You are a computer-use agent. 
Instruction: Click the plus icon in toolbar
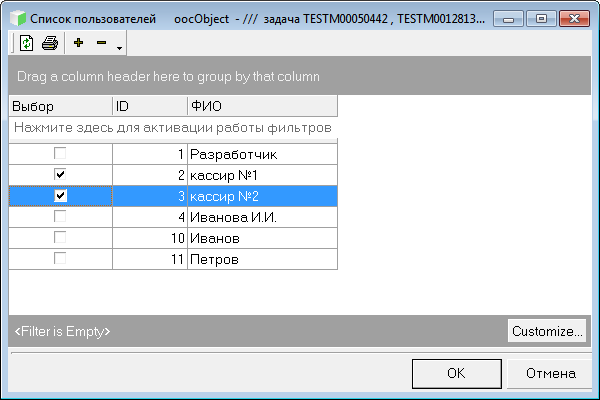pyautogui.click(x=79, y=43)
